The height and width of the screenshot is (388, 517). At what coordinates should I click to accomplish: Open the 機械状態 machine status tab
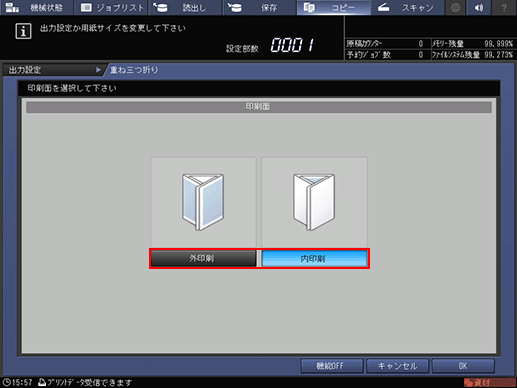(x=36, y=7)
